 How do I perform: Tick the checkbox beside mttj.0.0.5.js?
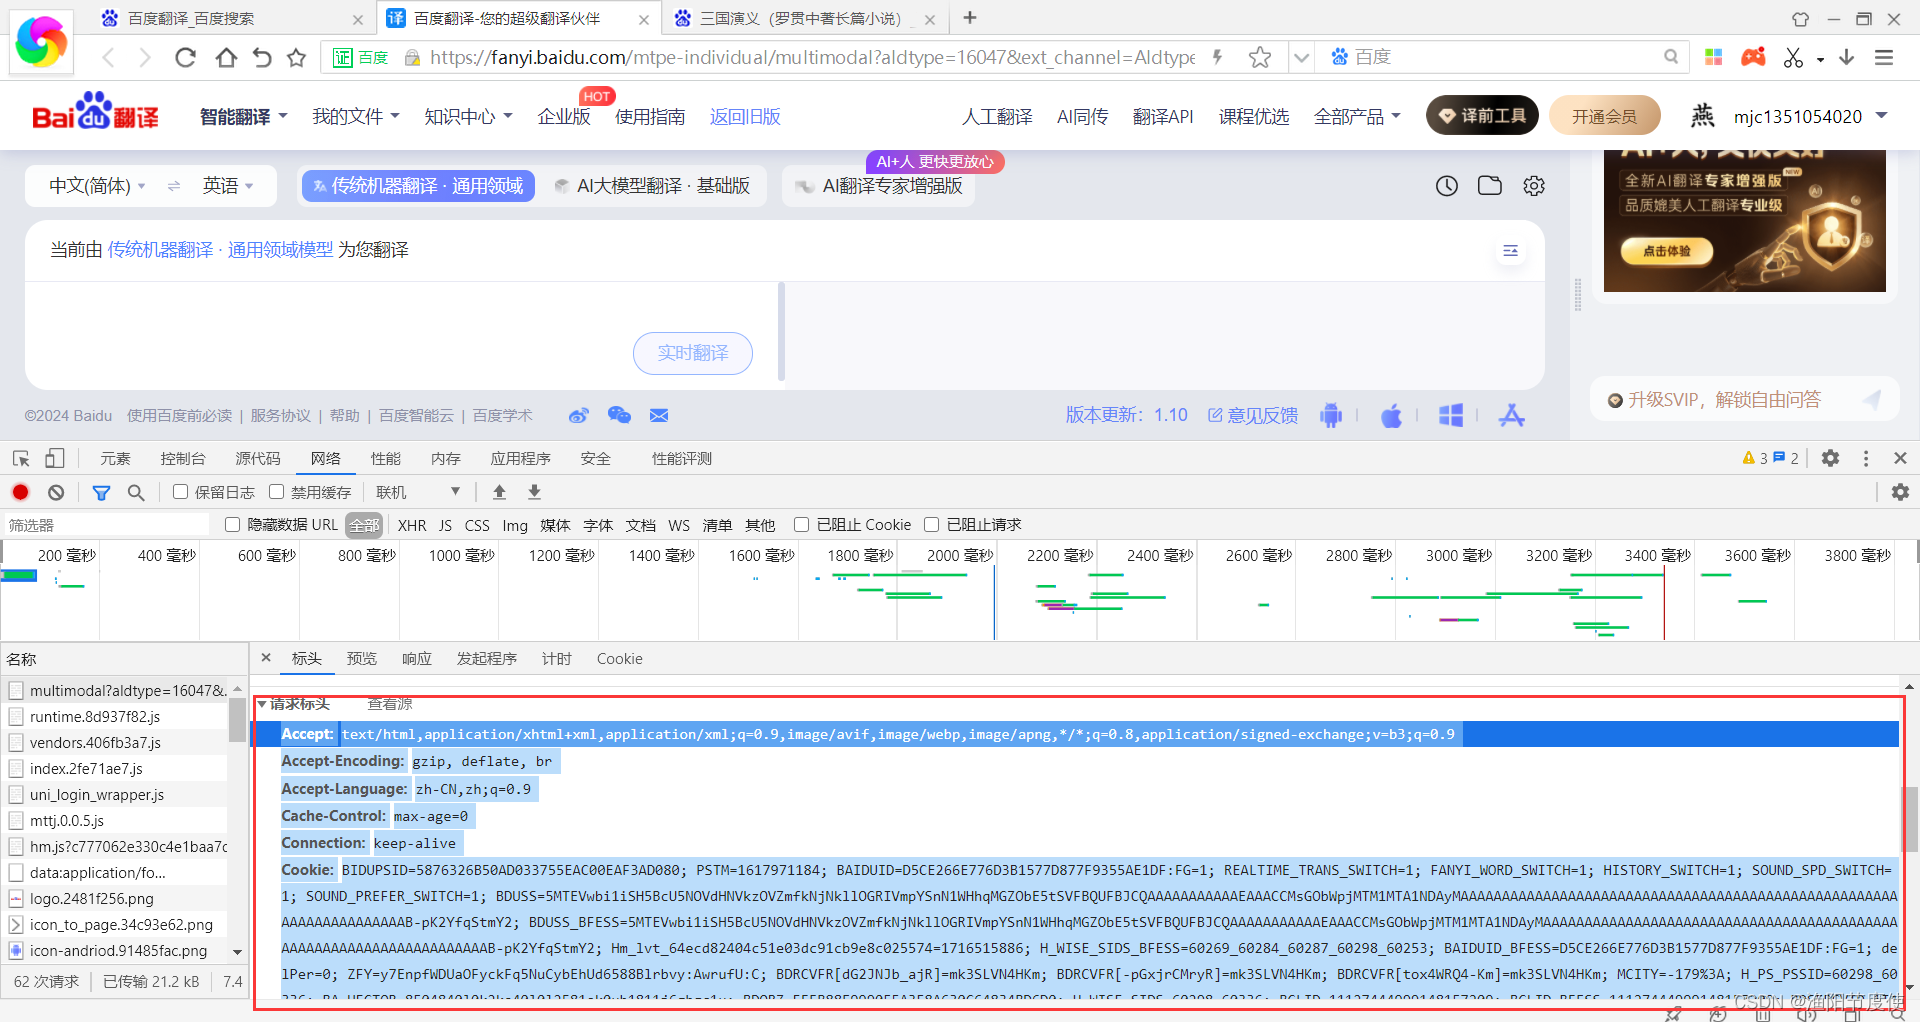tap(16, 821)
